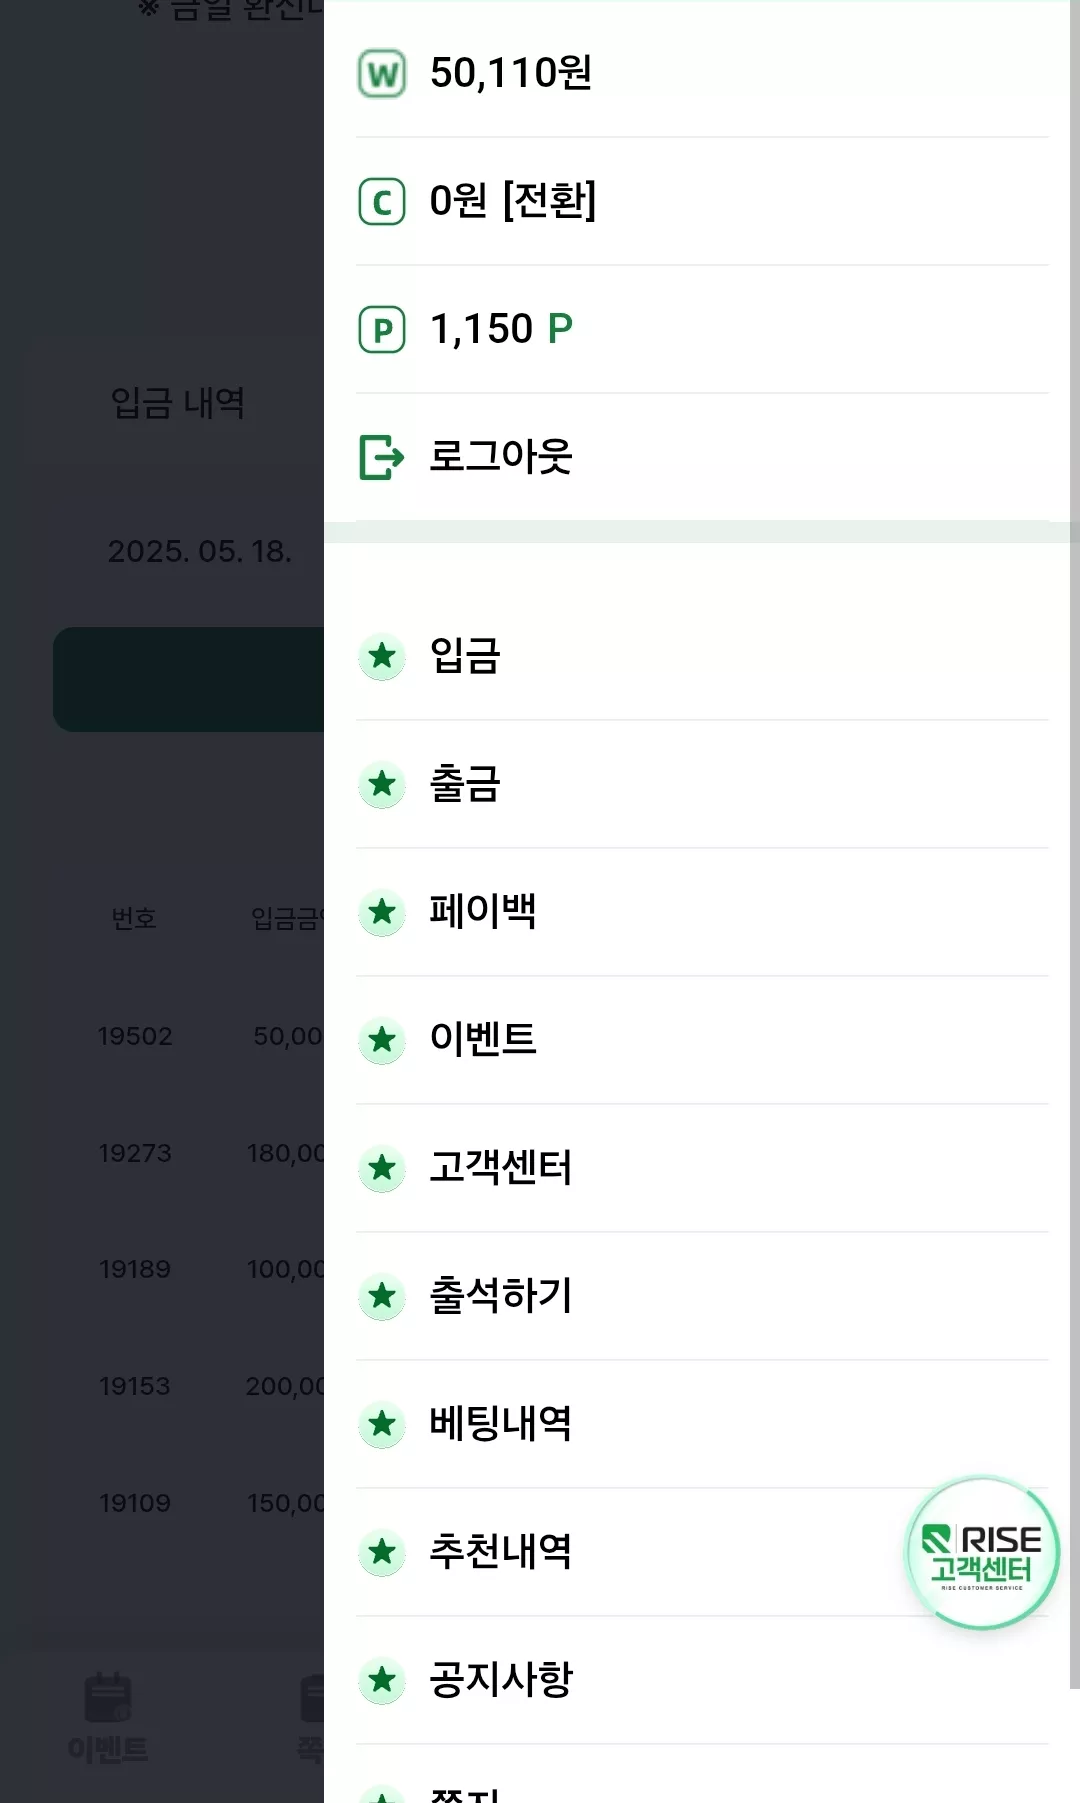Tap the W won balance icon
The height and width of the screenshot is (1803, 1080).
[382, 73]
